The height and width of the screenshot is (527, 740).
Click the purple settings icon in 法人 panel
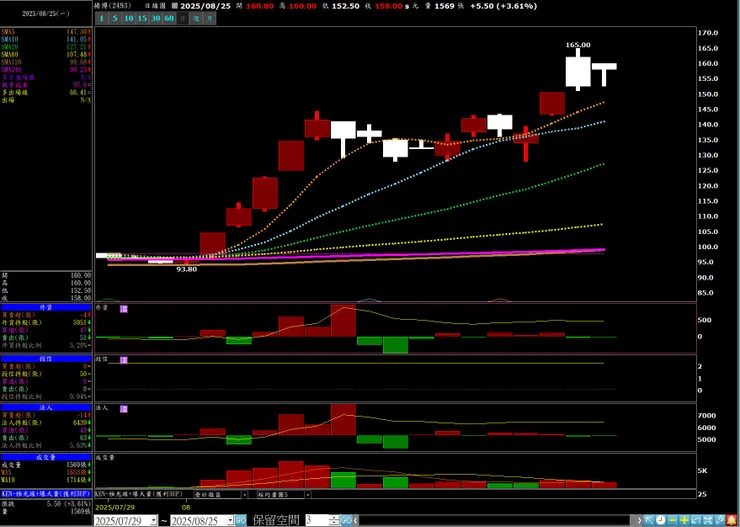(124, 409)
